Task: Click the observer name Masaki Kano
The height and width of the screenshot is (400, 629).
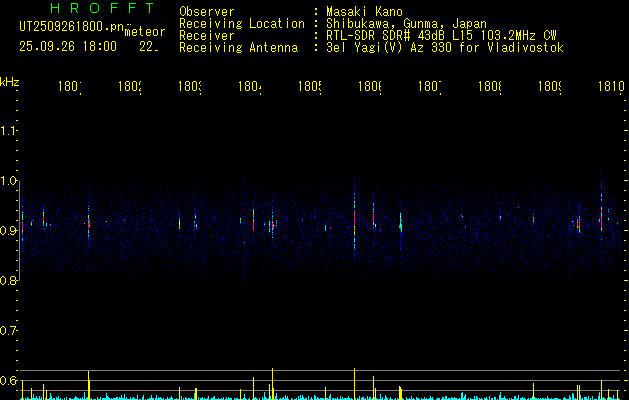Action: coord(364,11)
